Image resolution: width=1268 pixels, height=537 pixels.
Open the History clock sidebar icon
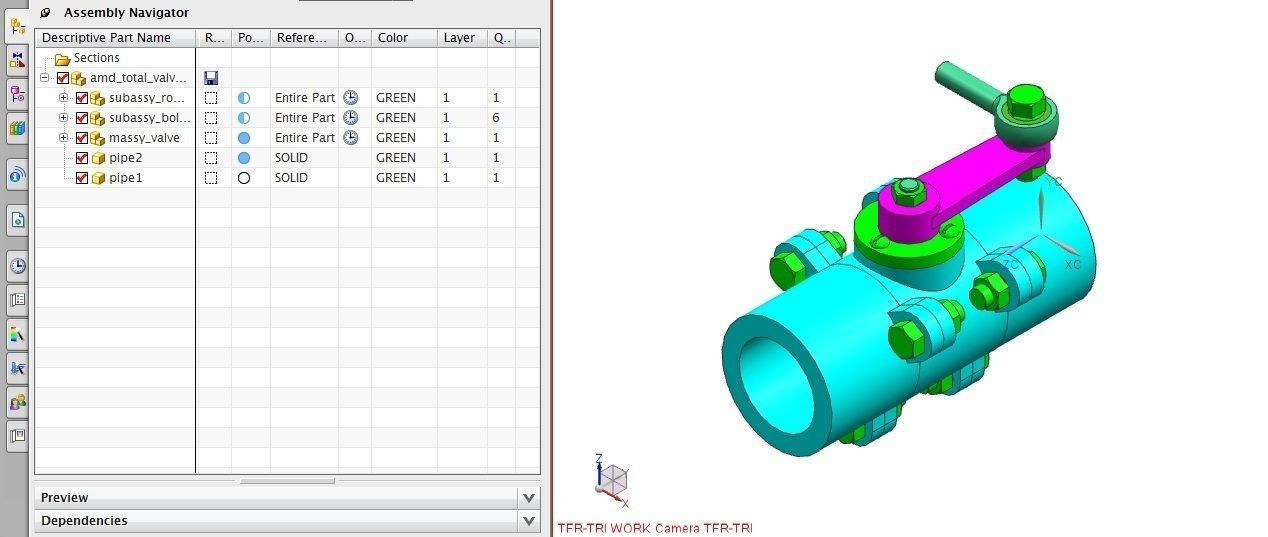(x=17, y=266)
